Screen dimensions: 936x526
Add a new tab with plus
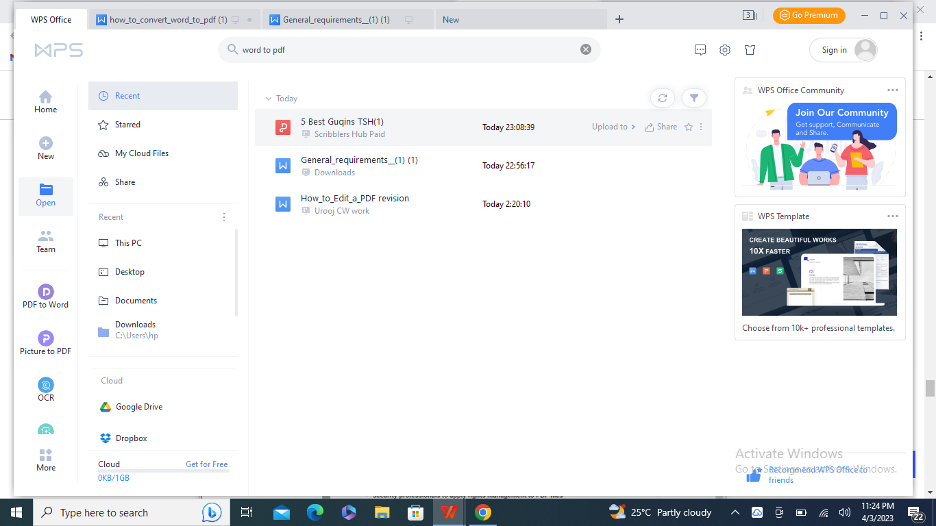click(619, 19)
